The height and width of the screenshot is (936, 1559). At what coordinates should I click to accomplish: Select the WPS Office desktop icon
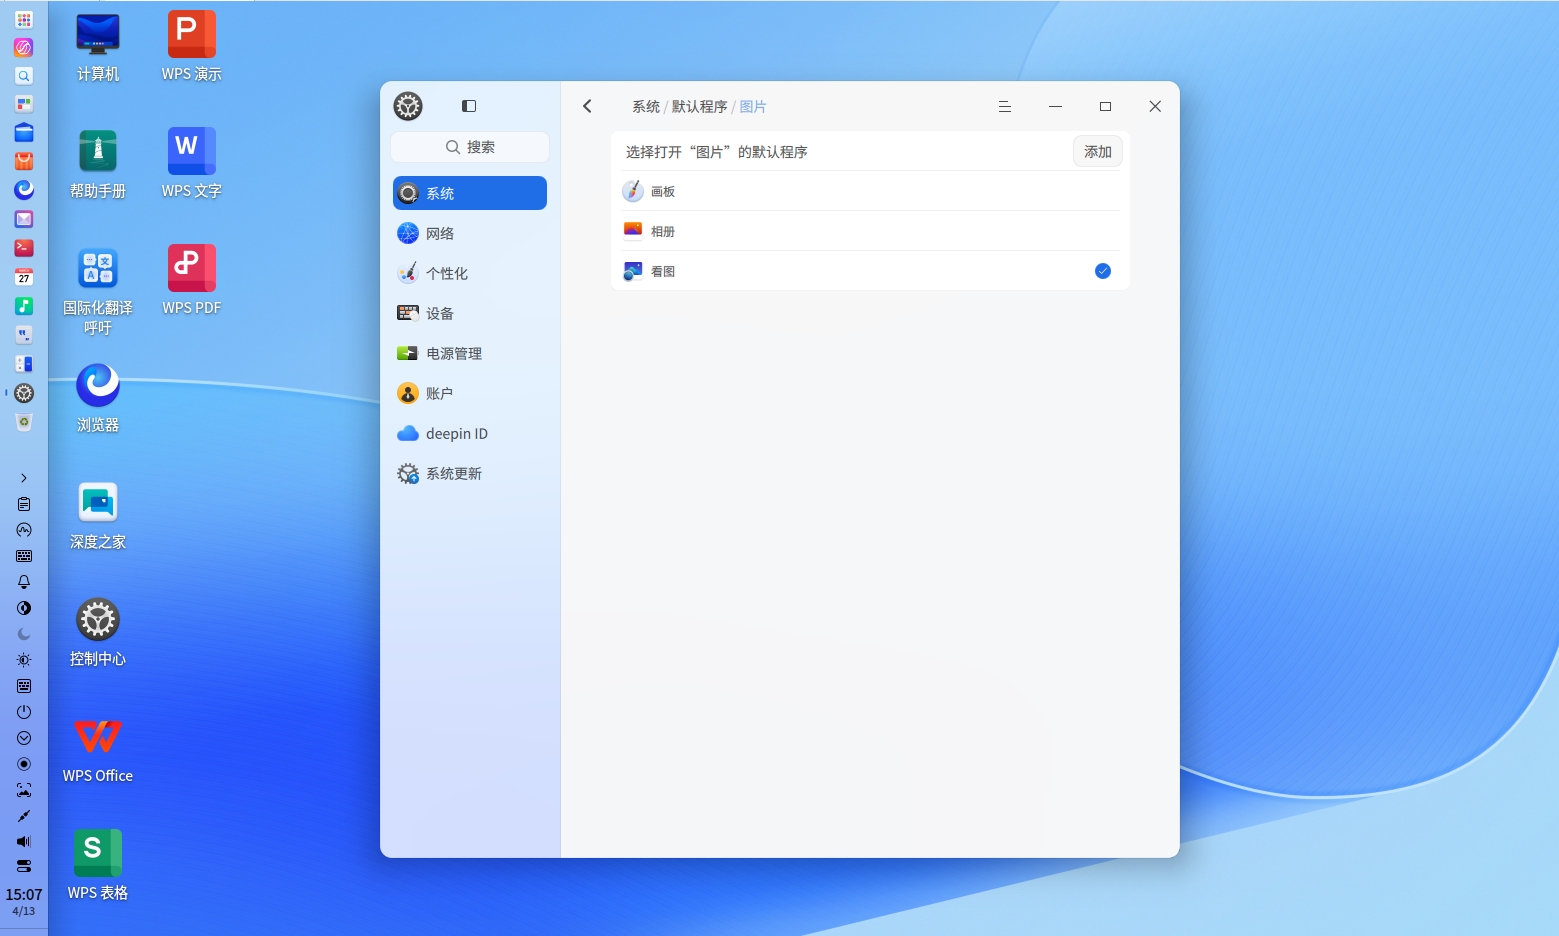pos(98,750)
